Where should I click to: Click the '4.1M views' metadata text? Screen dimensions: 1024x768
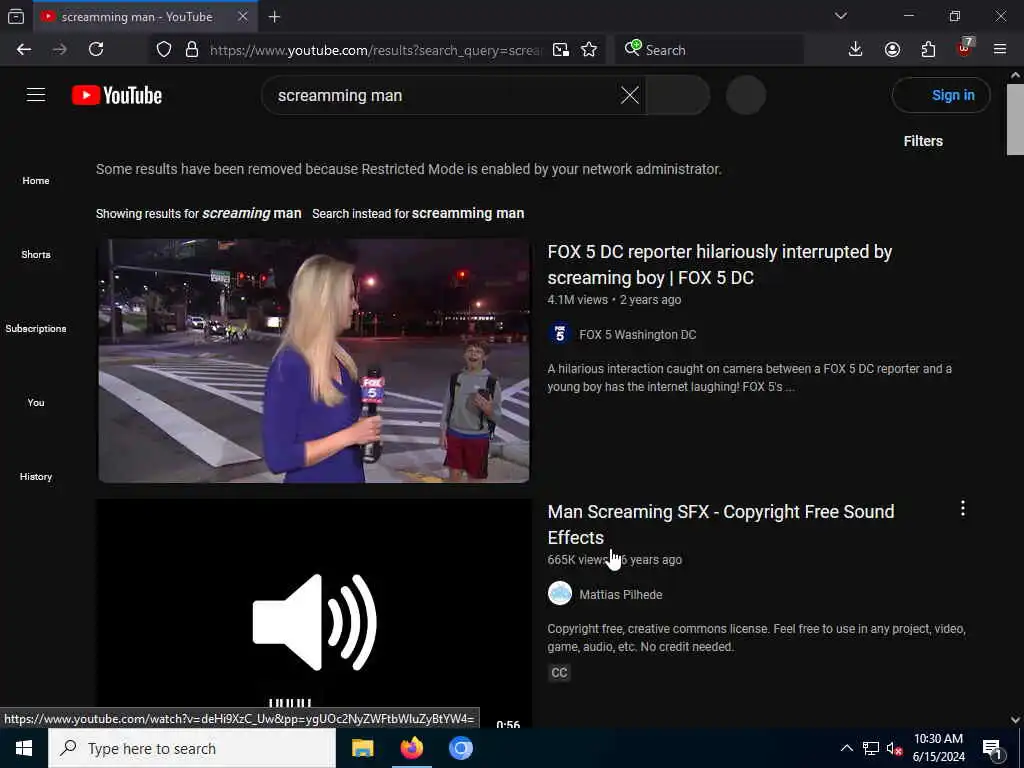(x=577, y=300)
